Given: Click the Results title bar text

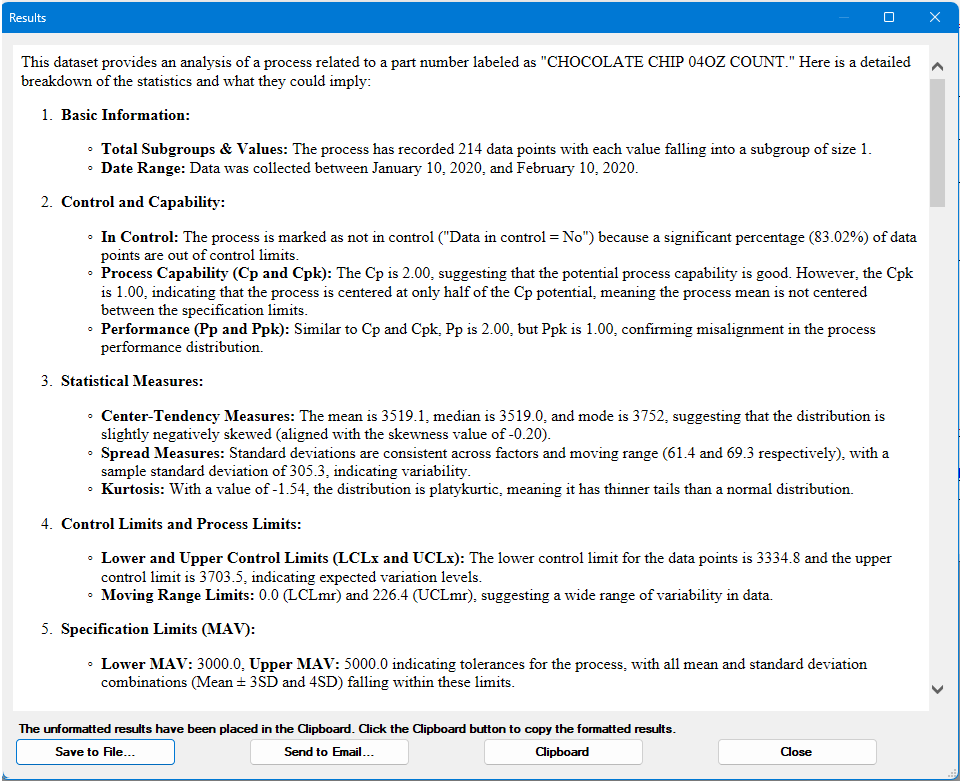Looking at the screenshot, I should coord(28,18).
